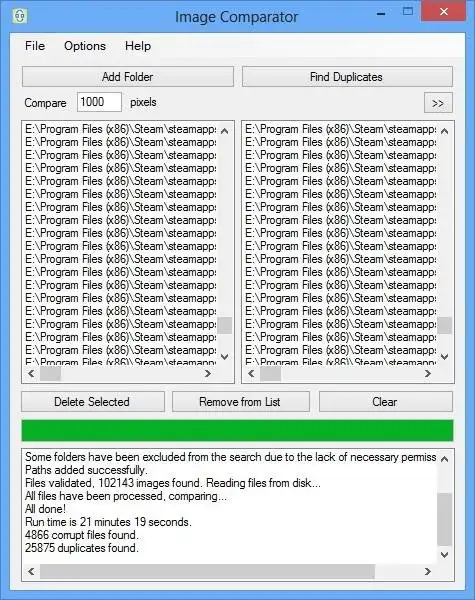This screenshot has width=475, height=600.
Task: Click the "Run time is 21 minutes" log line
Action: pos(108,522)
